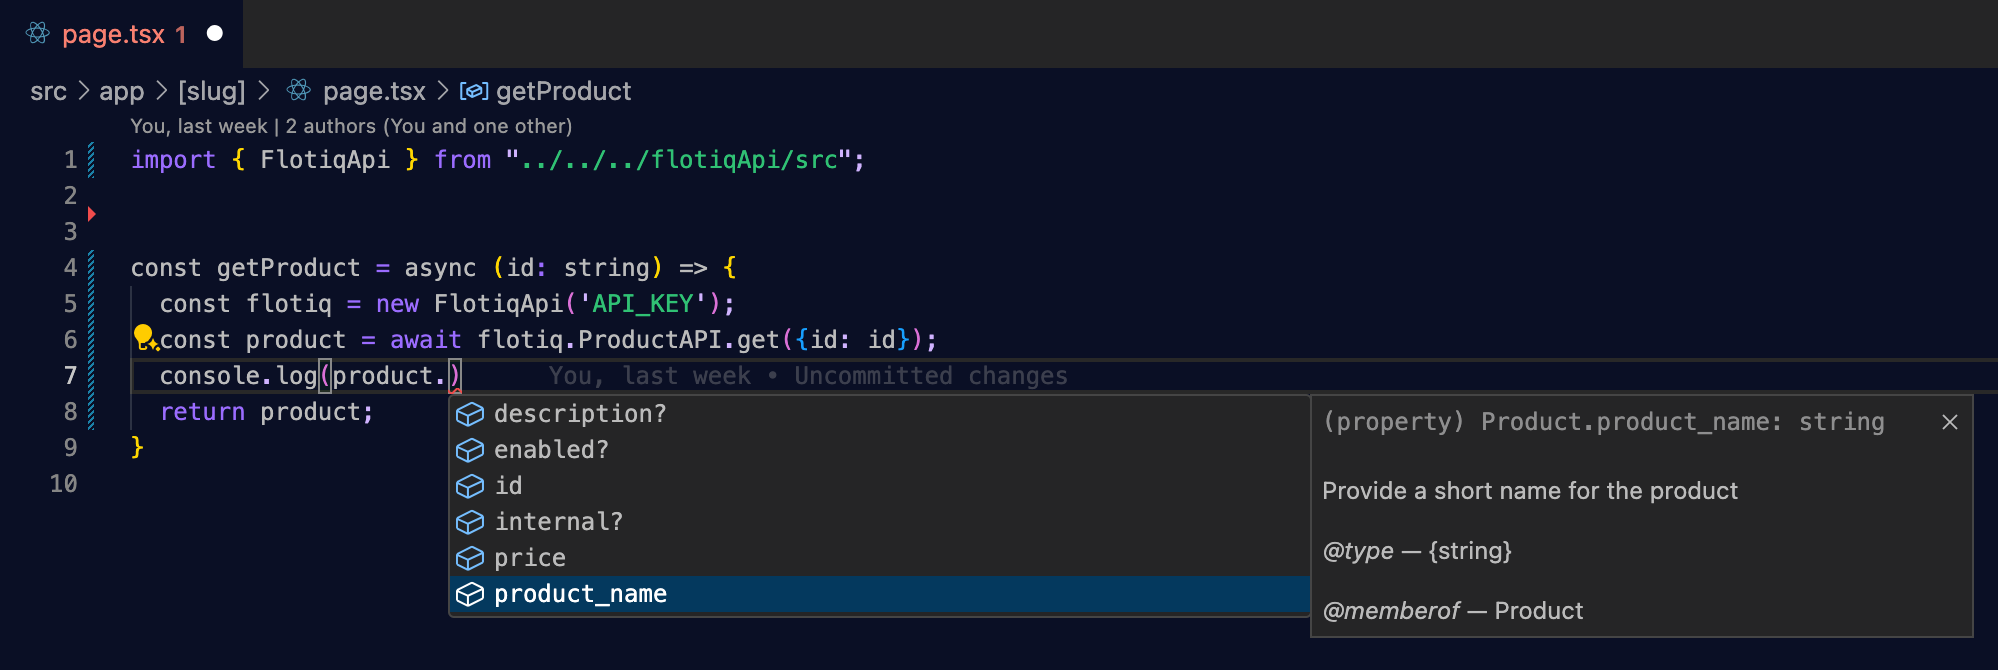
Task: Select the description? suggestion
Action: point(880,414)
